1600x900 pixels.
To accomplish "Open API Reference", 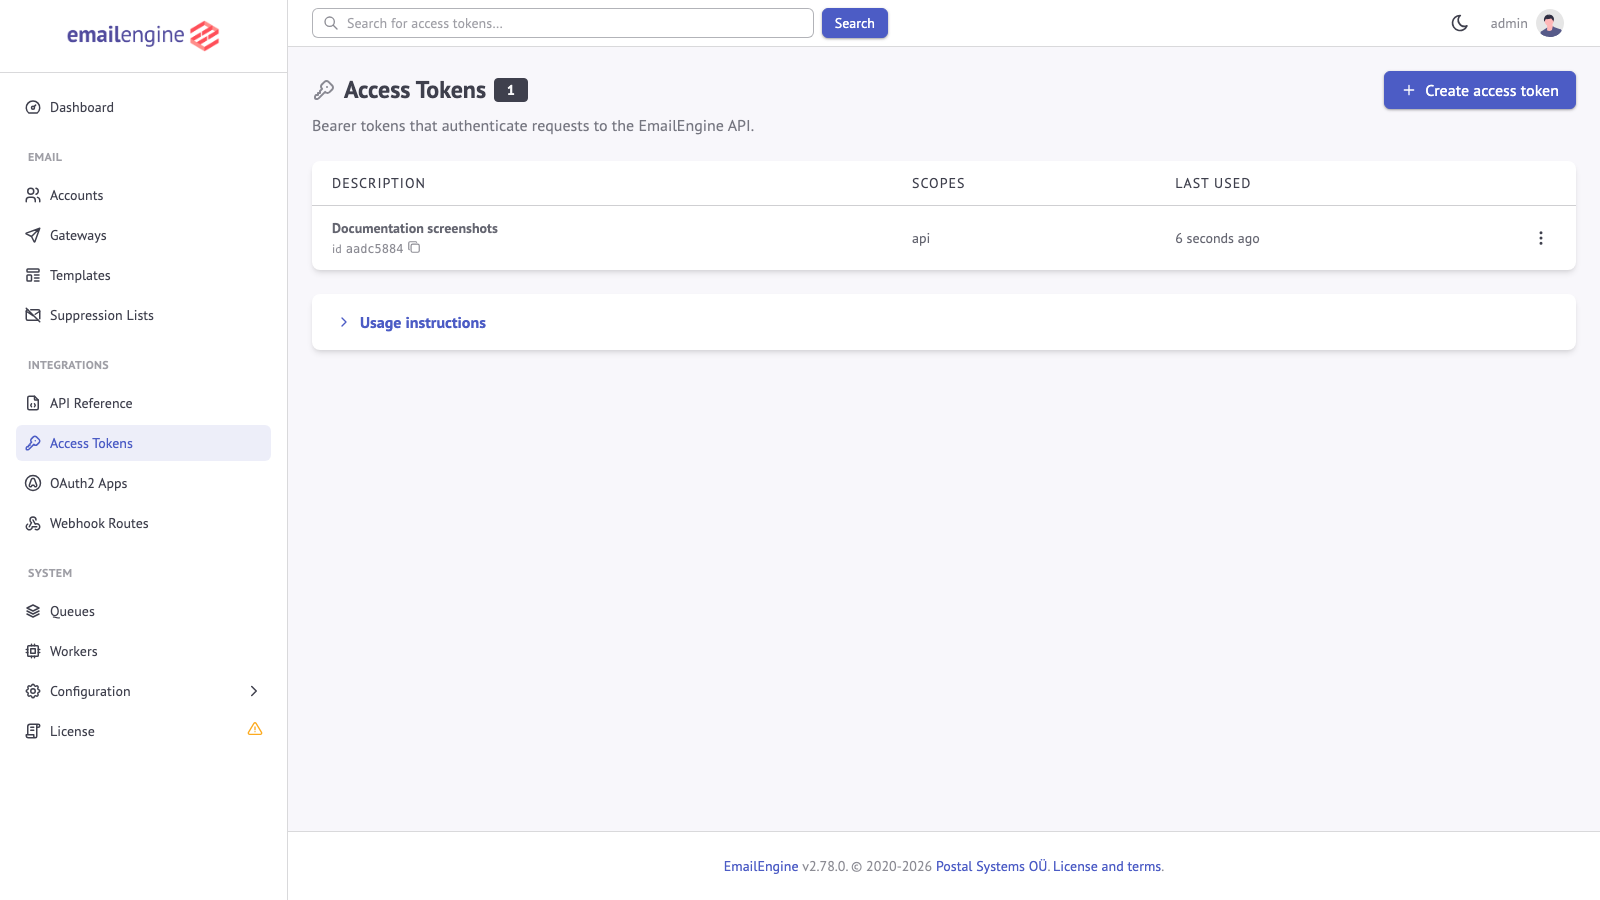I will [x=143, y=403].
